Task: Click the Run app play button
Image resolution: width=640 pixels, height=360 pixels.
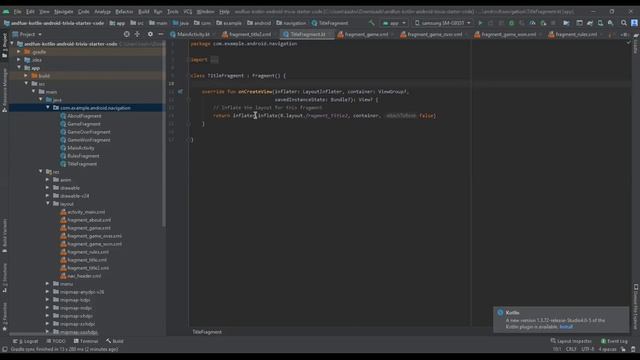Action: point(480,23)
